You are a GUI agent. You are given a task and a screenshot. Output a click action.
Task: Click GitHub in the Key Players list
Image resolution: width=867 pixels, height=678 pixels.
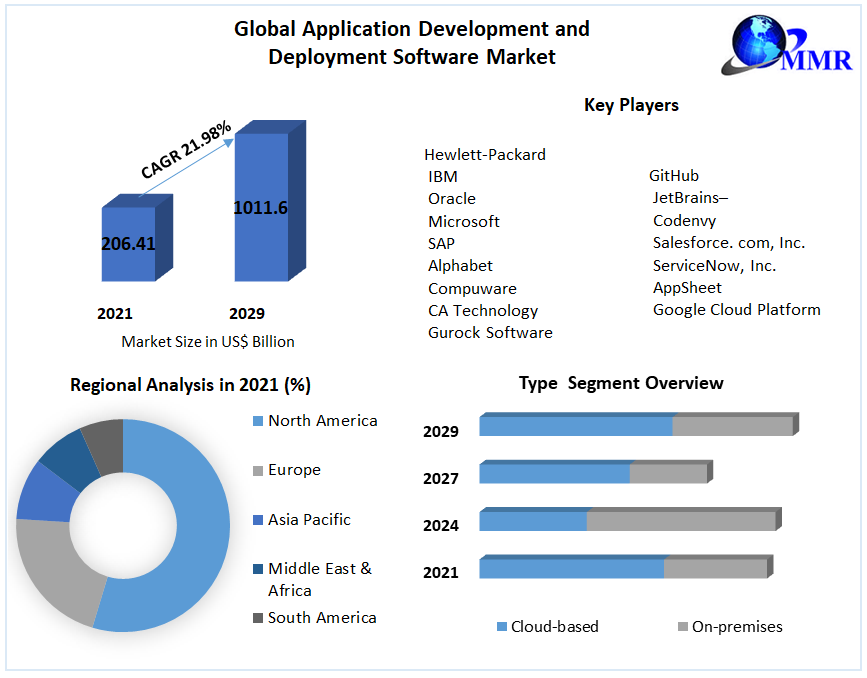(x=674, y=176)
